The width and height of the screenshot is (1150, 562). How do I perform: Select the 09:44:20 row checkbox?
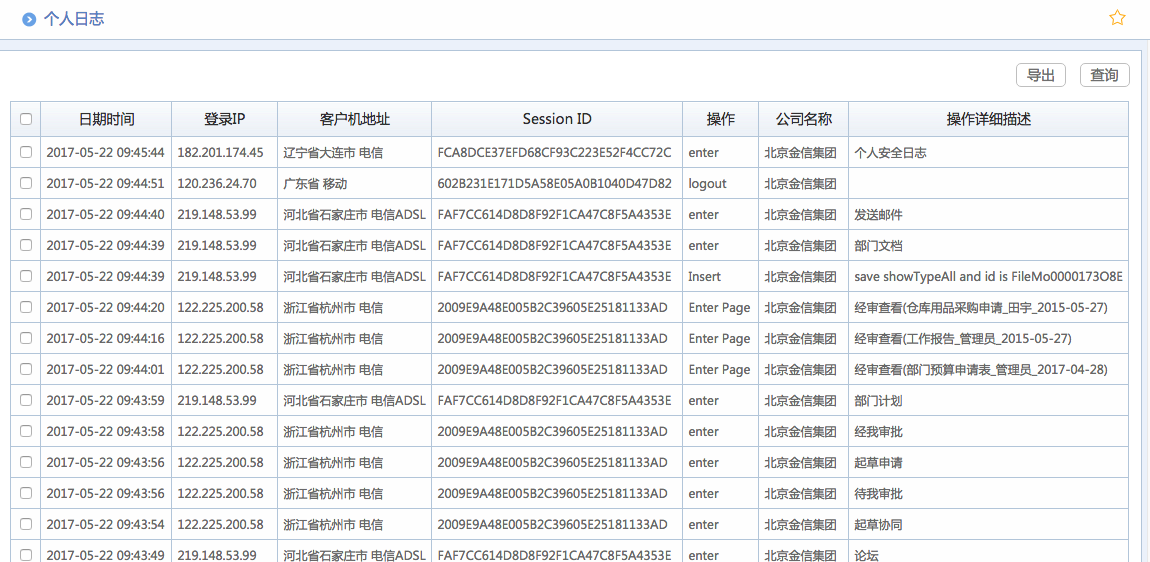click(26, 308)
